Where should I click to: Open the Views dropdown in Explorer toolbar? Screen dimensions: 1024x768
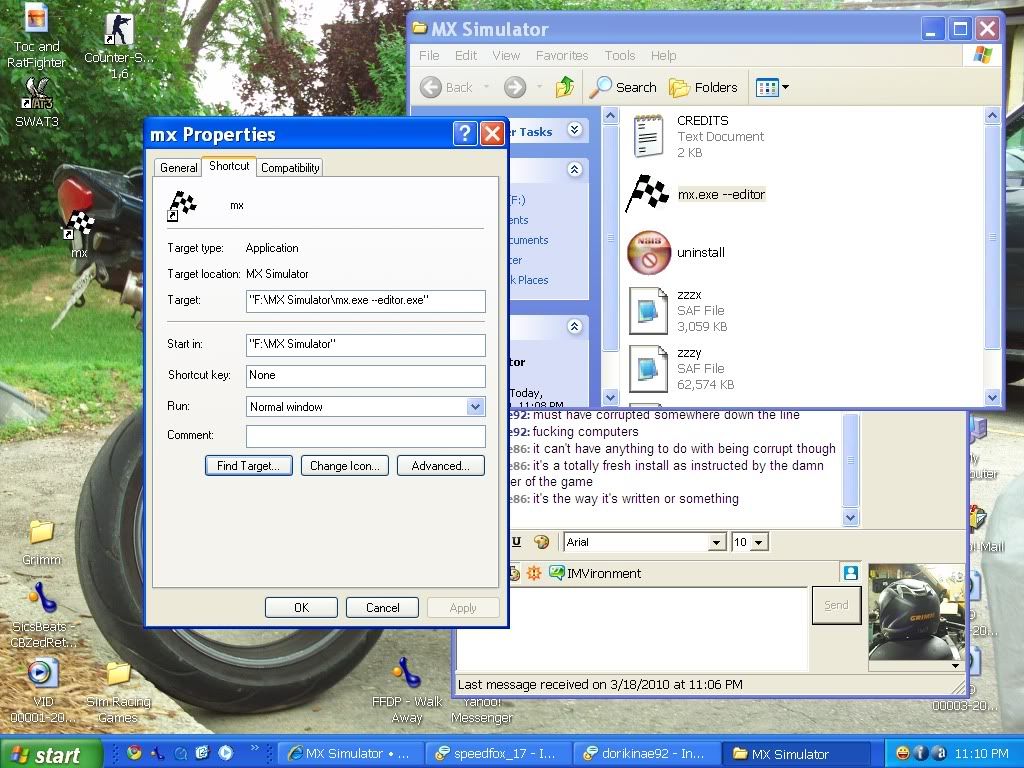[x=772, y=87]
